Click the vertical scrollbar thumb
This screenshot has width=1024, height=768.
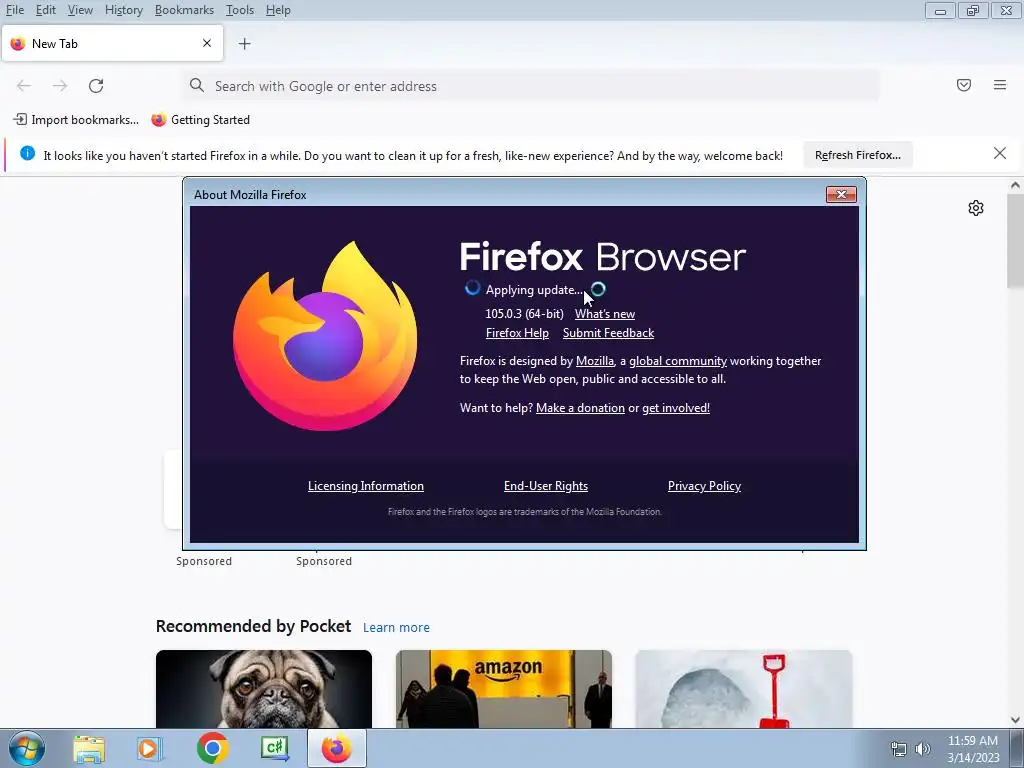tap(1015, 240)
